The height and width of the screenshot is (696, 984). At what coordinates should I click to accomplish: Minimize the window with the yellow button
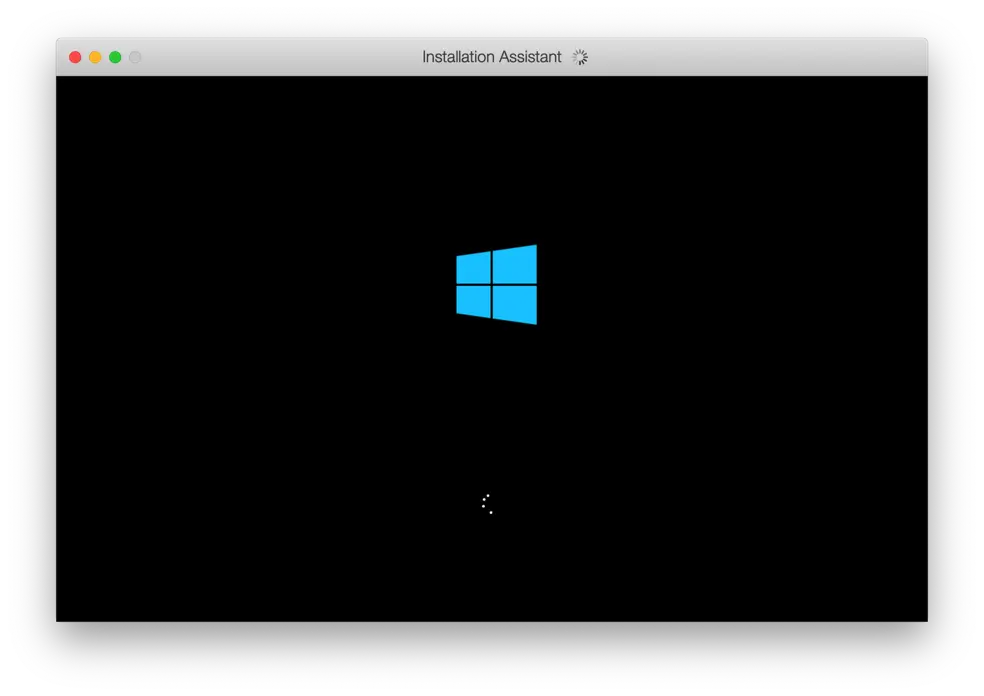point(95,57)
